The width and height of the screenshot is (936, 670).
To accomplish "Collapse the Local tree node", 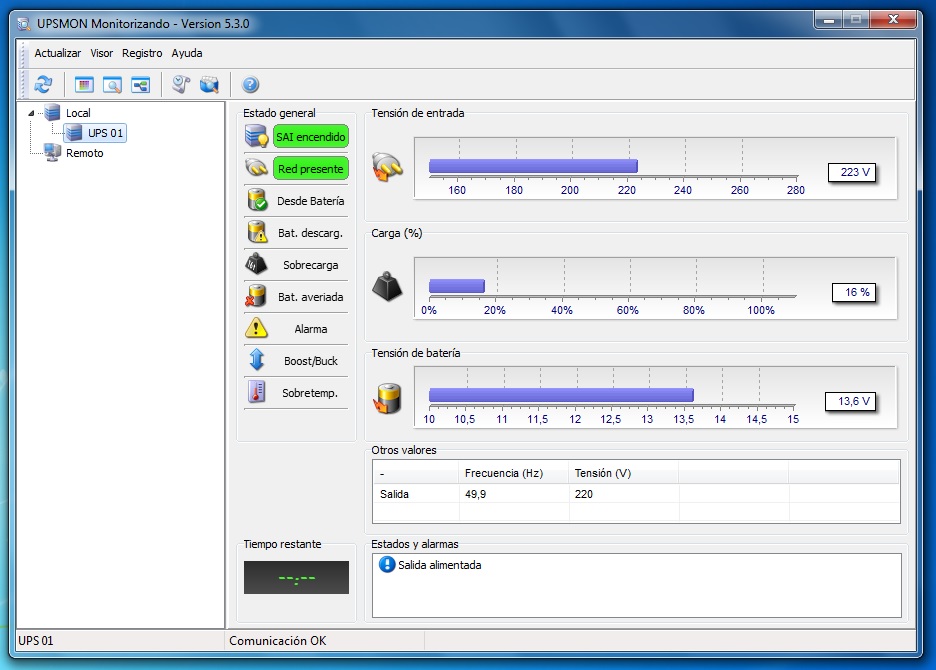I will click(x=31, y=113).
